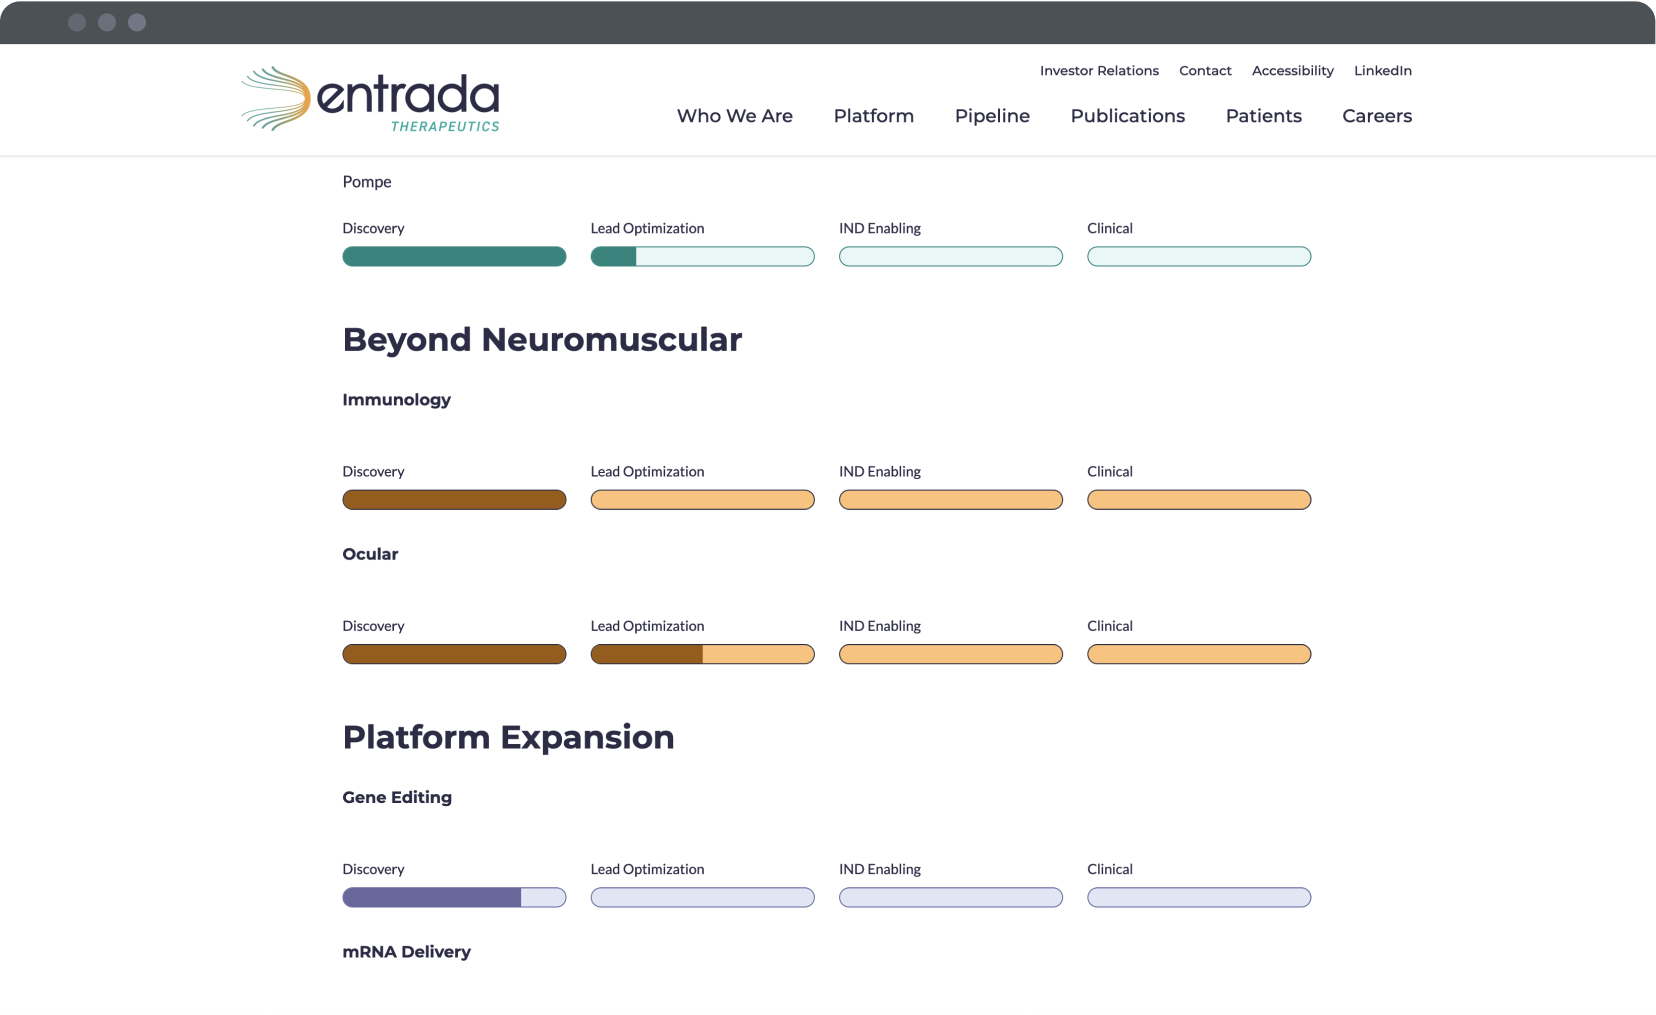
Task: Click the mRNA Delivery label
Action: pos(406,951)
